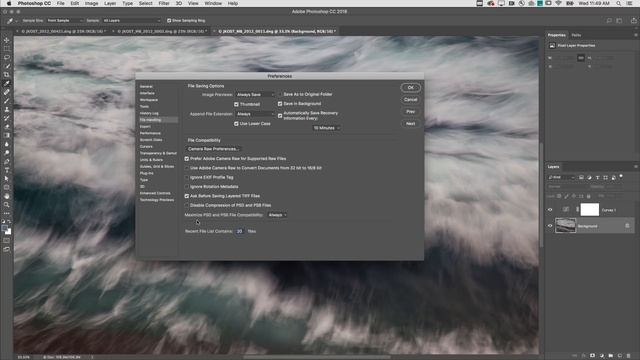Screen dimensions: 640x360
Task: Toggle Use Lower Case checkbox
Action: [x=236, y=124]
